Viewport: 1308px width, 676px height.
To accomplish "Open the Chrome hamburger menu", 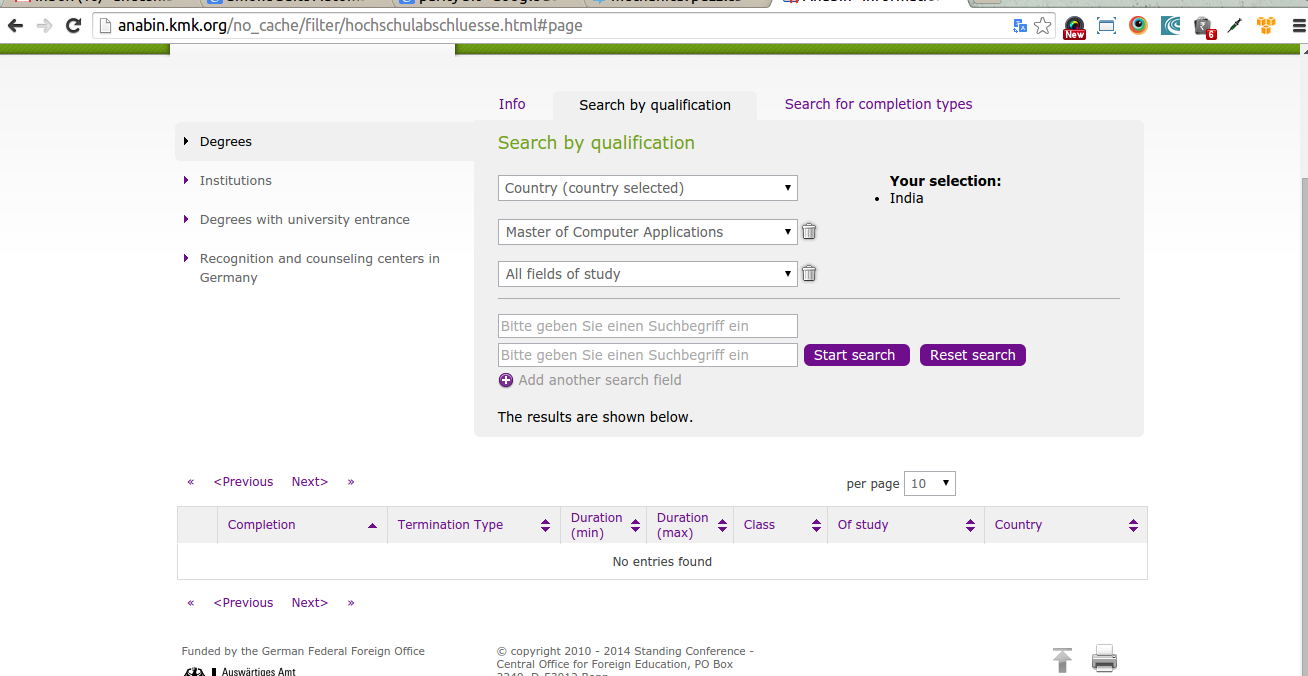I will point(1293,26).
